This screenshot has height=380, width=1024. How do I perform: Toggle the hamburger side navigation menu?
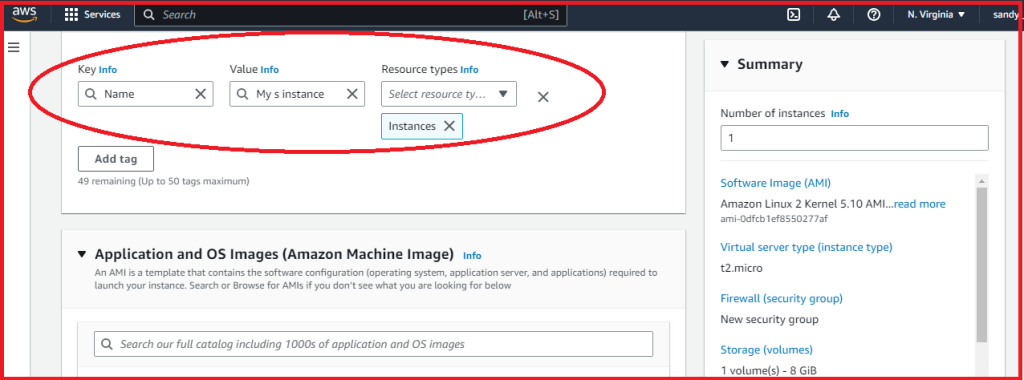click(14, 47)
